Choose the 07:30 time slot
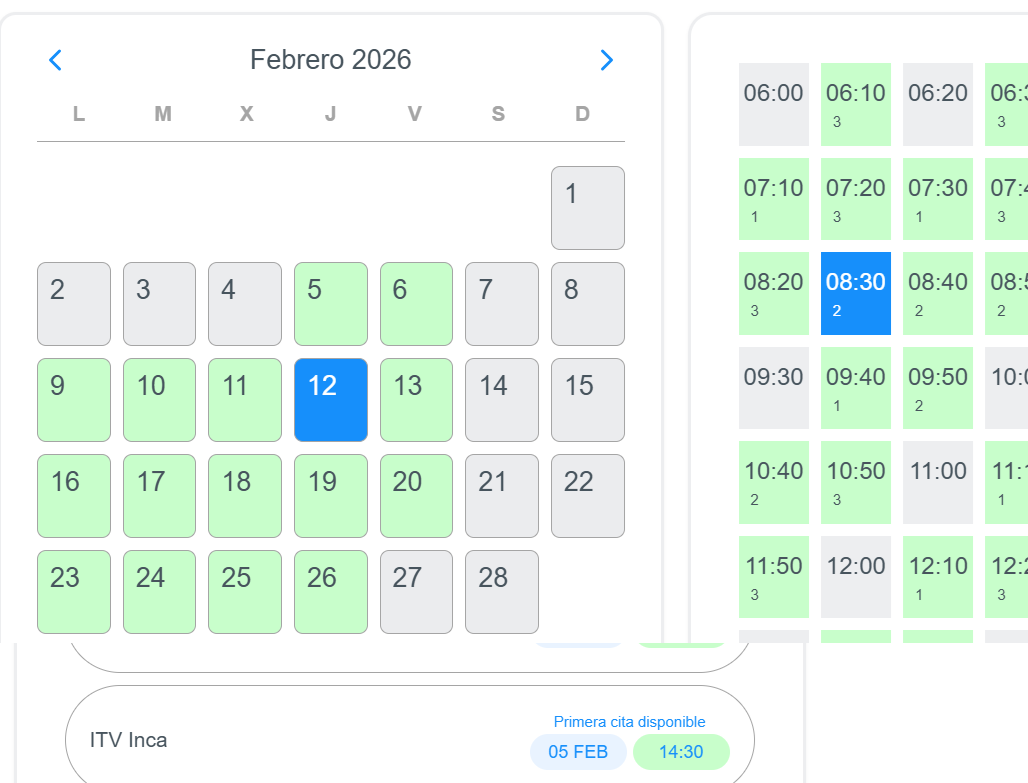Viewport: 1028px width, 783px height. [x=938, y=198]
